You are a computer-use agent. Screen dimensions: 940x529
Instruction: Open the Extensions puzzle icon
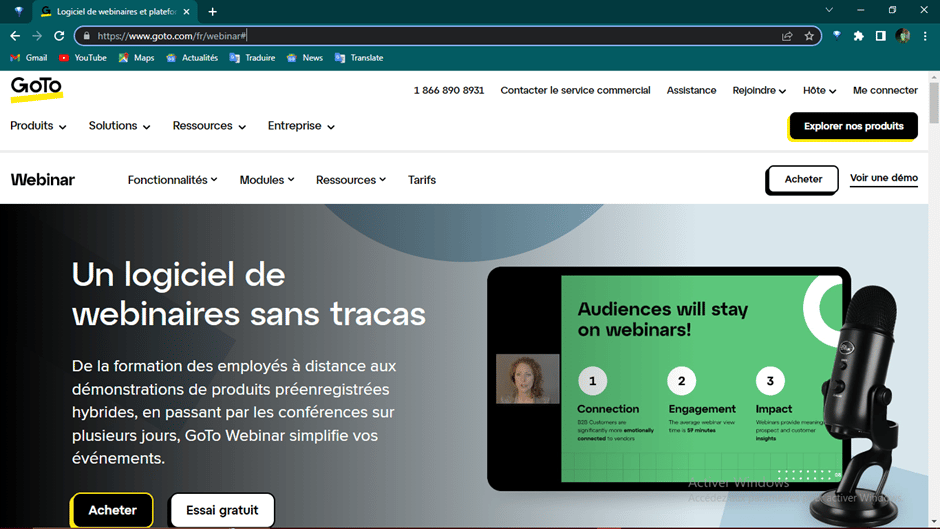pos(858,36)
